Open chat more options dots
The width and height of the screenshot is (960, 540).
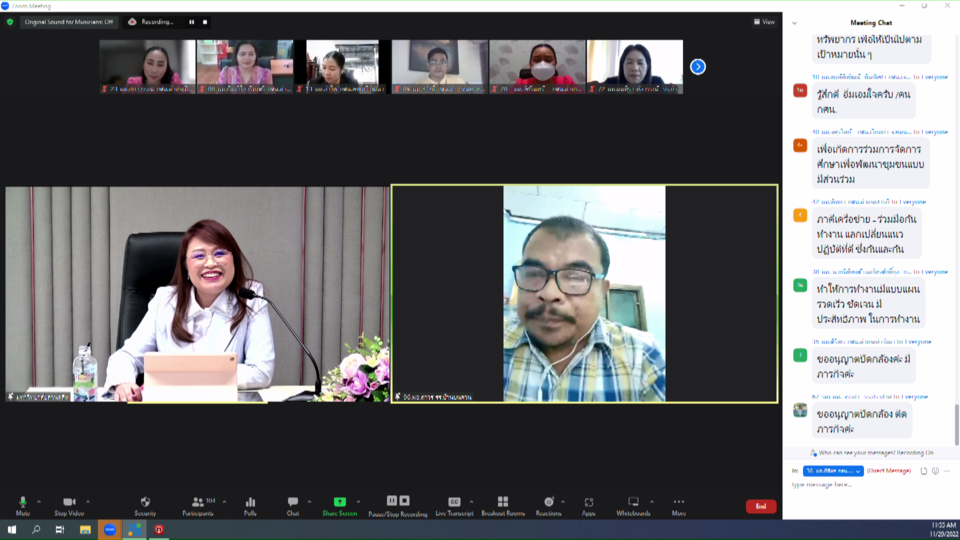click(x=947, y=471)
